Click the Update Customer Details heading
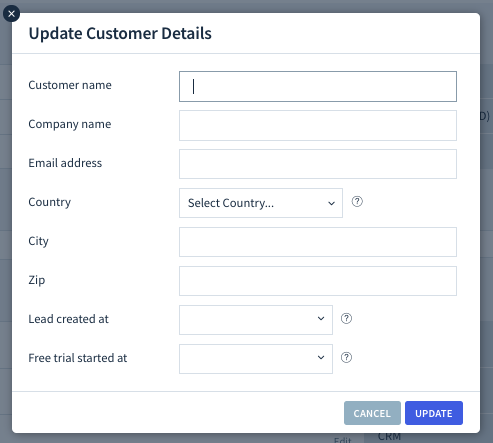 click(120, 33)
